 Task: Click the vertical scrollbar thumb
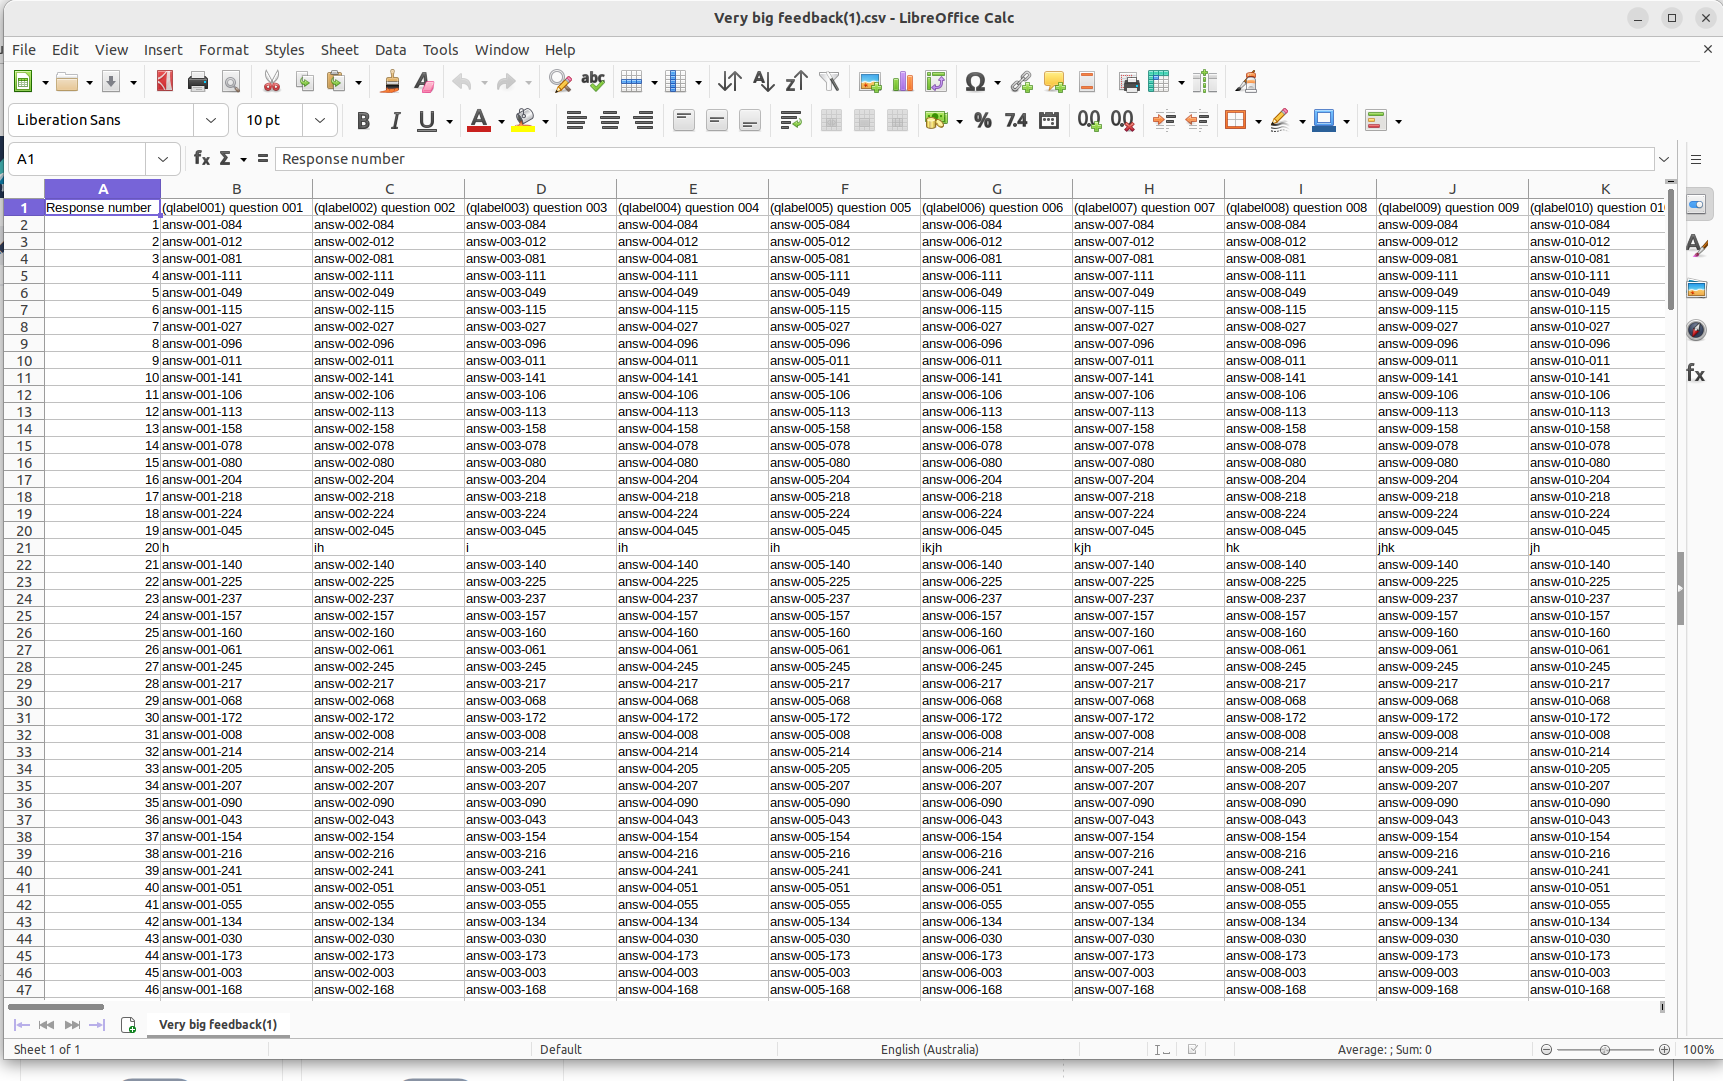tap(1670, 248)
